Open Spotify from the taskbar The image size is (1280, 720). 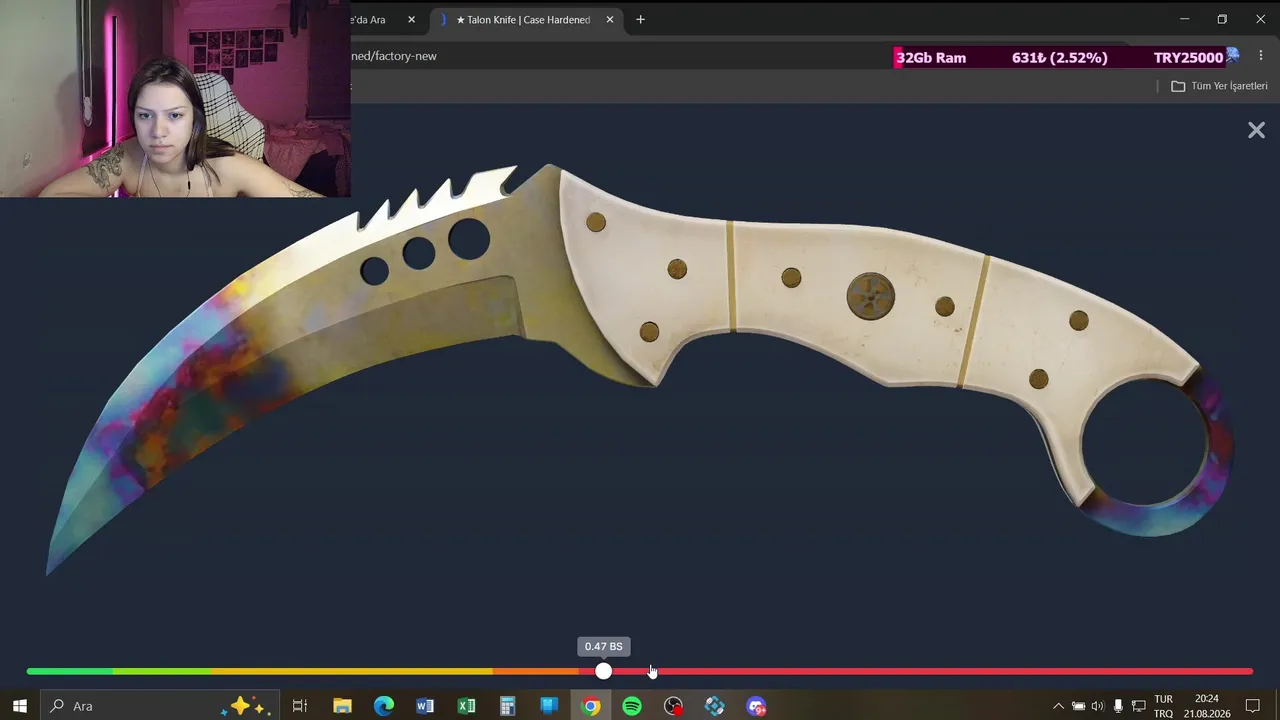coord(632,706)
